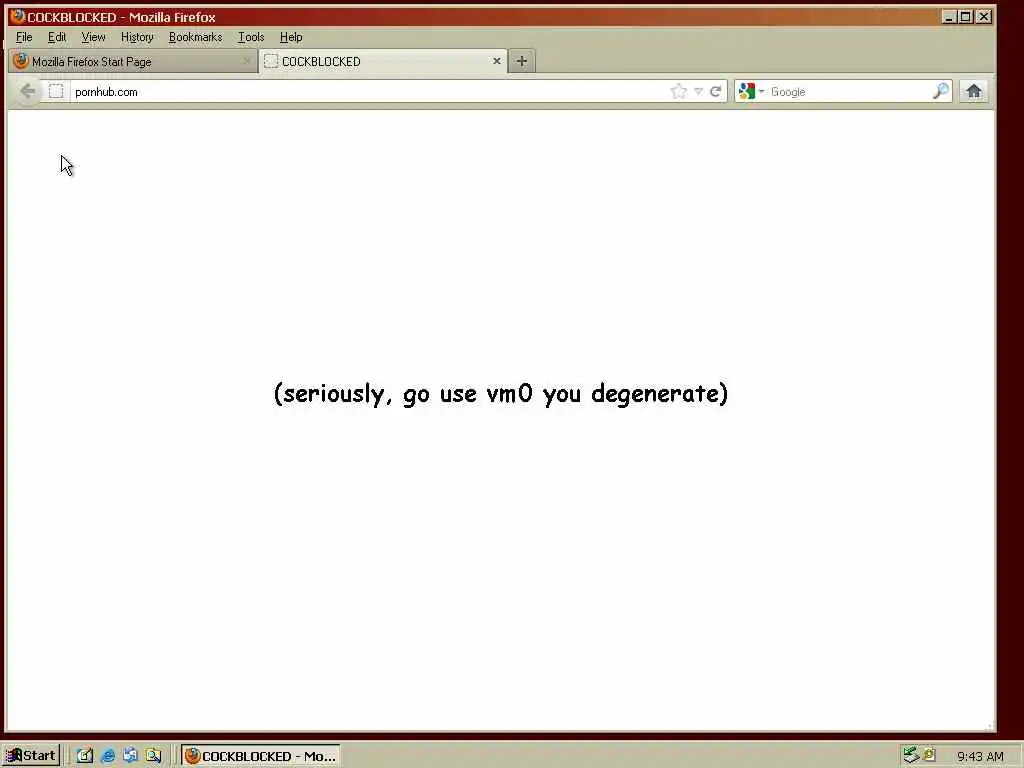The image size is (1024, 768).
Task: Reload the current page
Action: [x=715, y=91]
